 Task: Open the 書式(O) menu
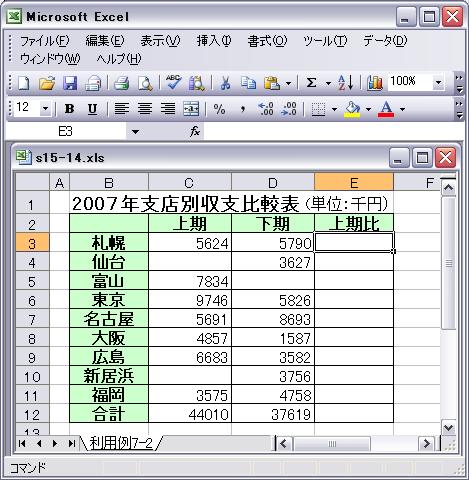point(267,41)
